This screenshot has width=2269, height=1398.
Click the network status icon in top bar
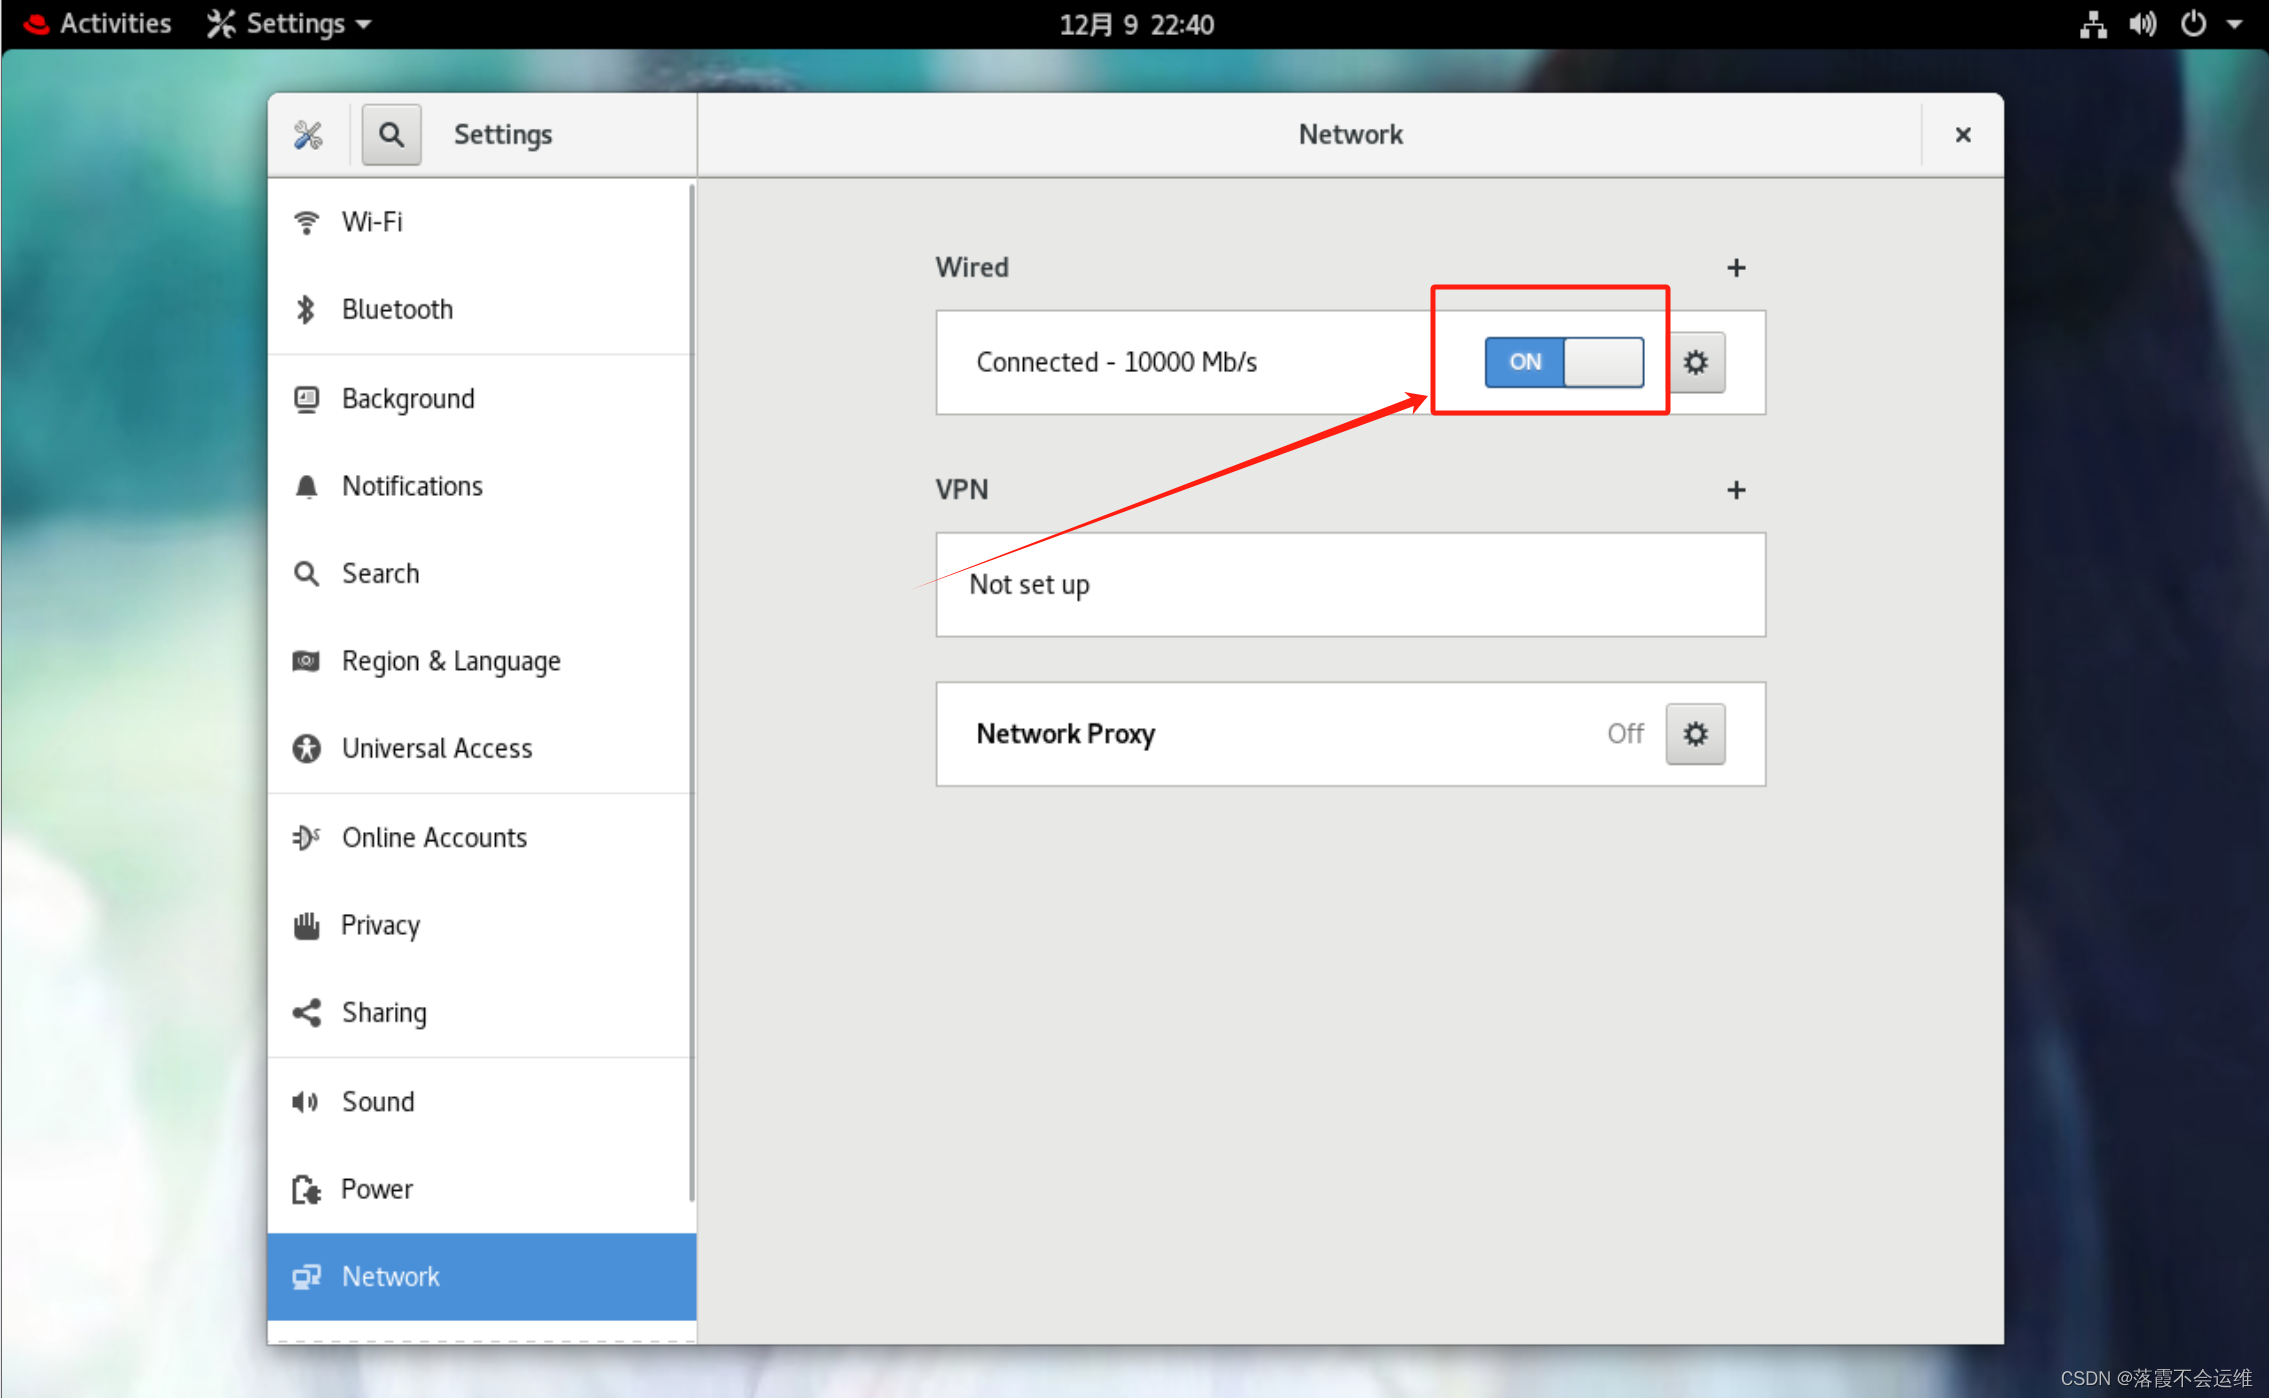coord(2093,24)
